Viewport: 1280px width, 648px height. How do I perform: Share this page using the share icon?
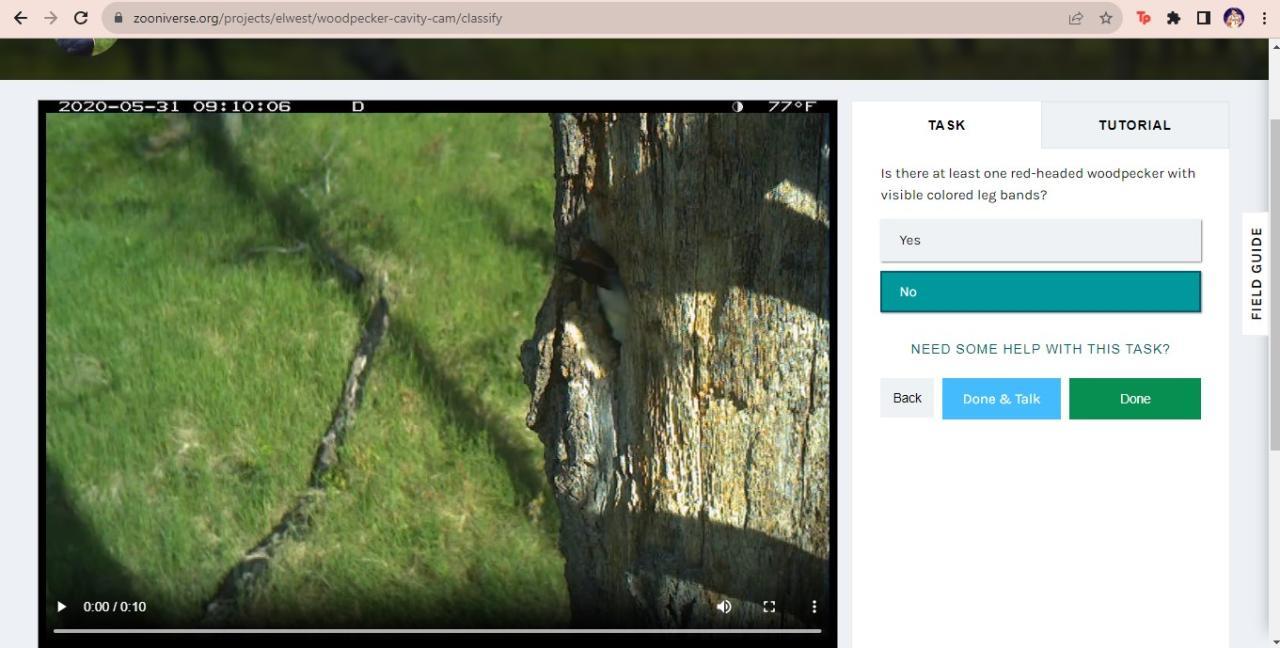click(x=1076, y=18)
